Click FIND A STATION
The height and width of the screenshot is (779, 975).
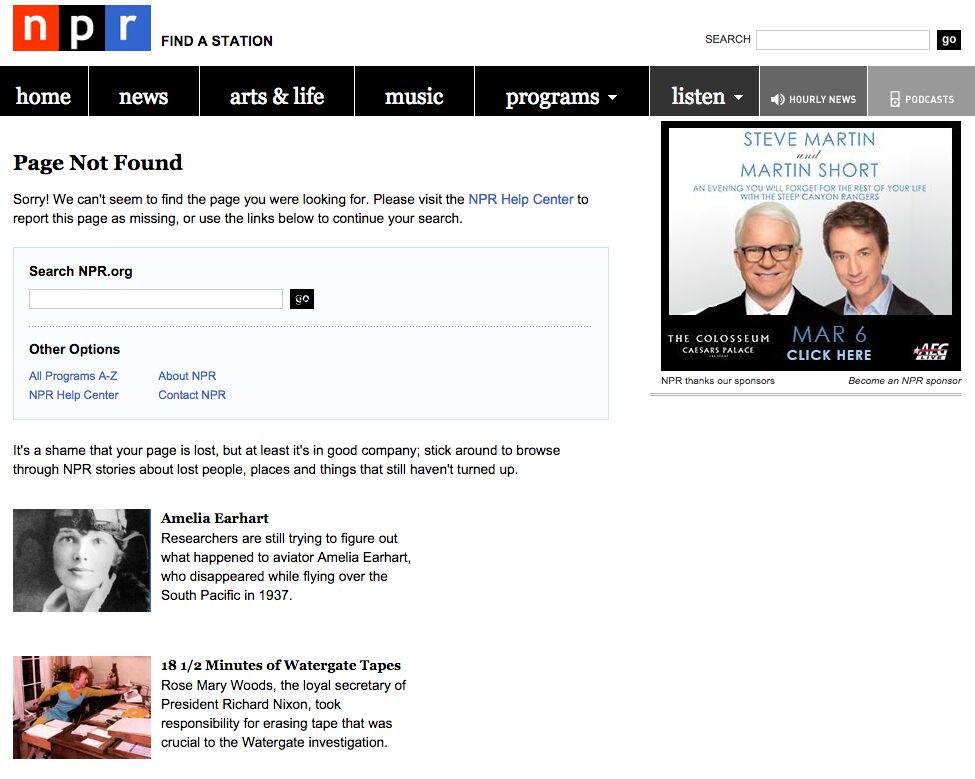[217, 41]
